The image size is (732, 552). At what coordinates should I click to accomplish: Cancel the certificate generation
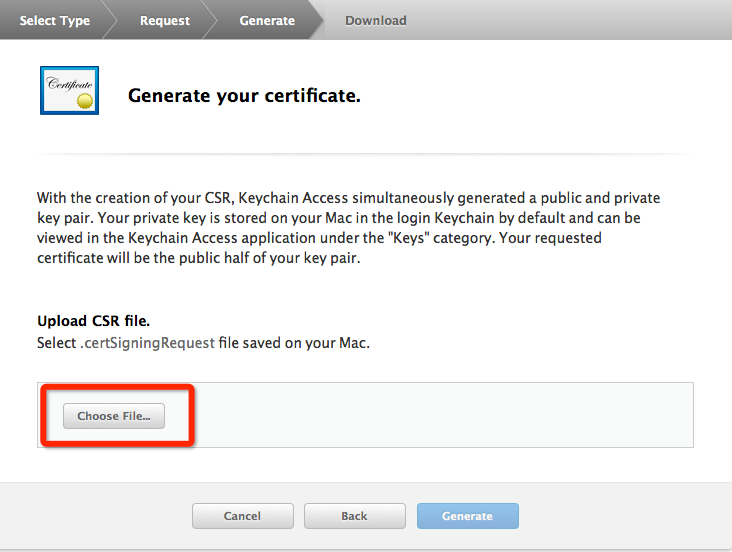click(242, 516)
